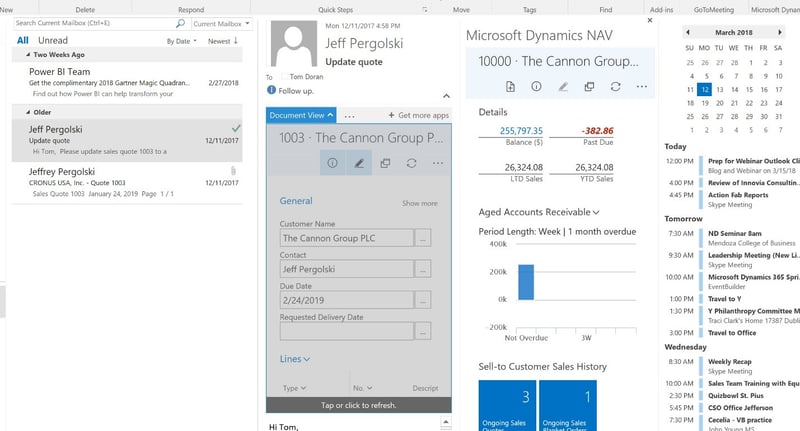
Task: Click the sender avatar picture of Jeff Pergolski
Action: (x=293, y=44)
